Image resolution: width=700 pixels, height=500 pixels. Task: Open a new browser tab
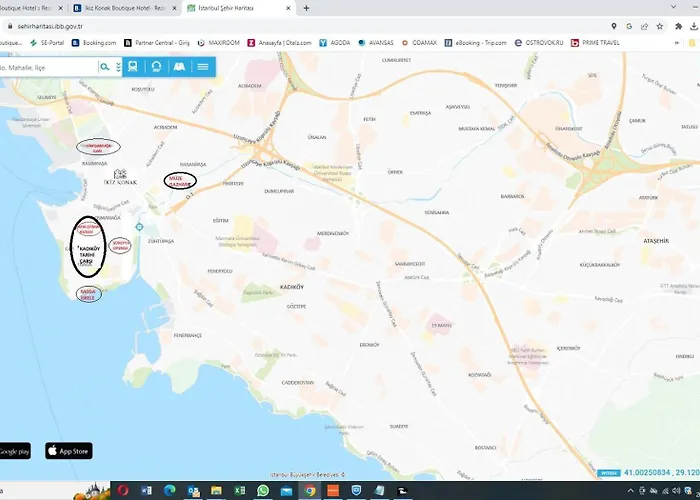tap(307, 8)
